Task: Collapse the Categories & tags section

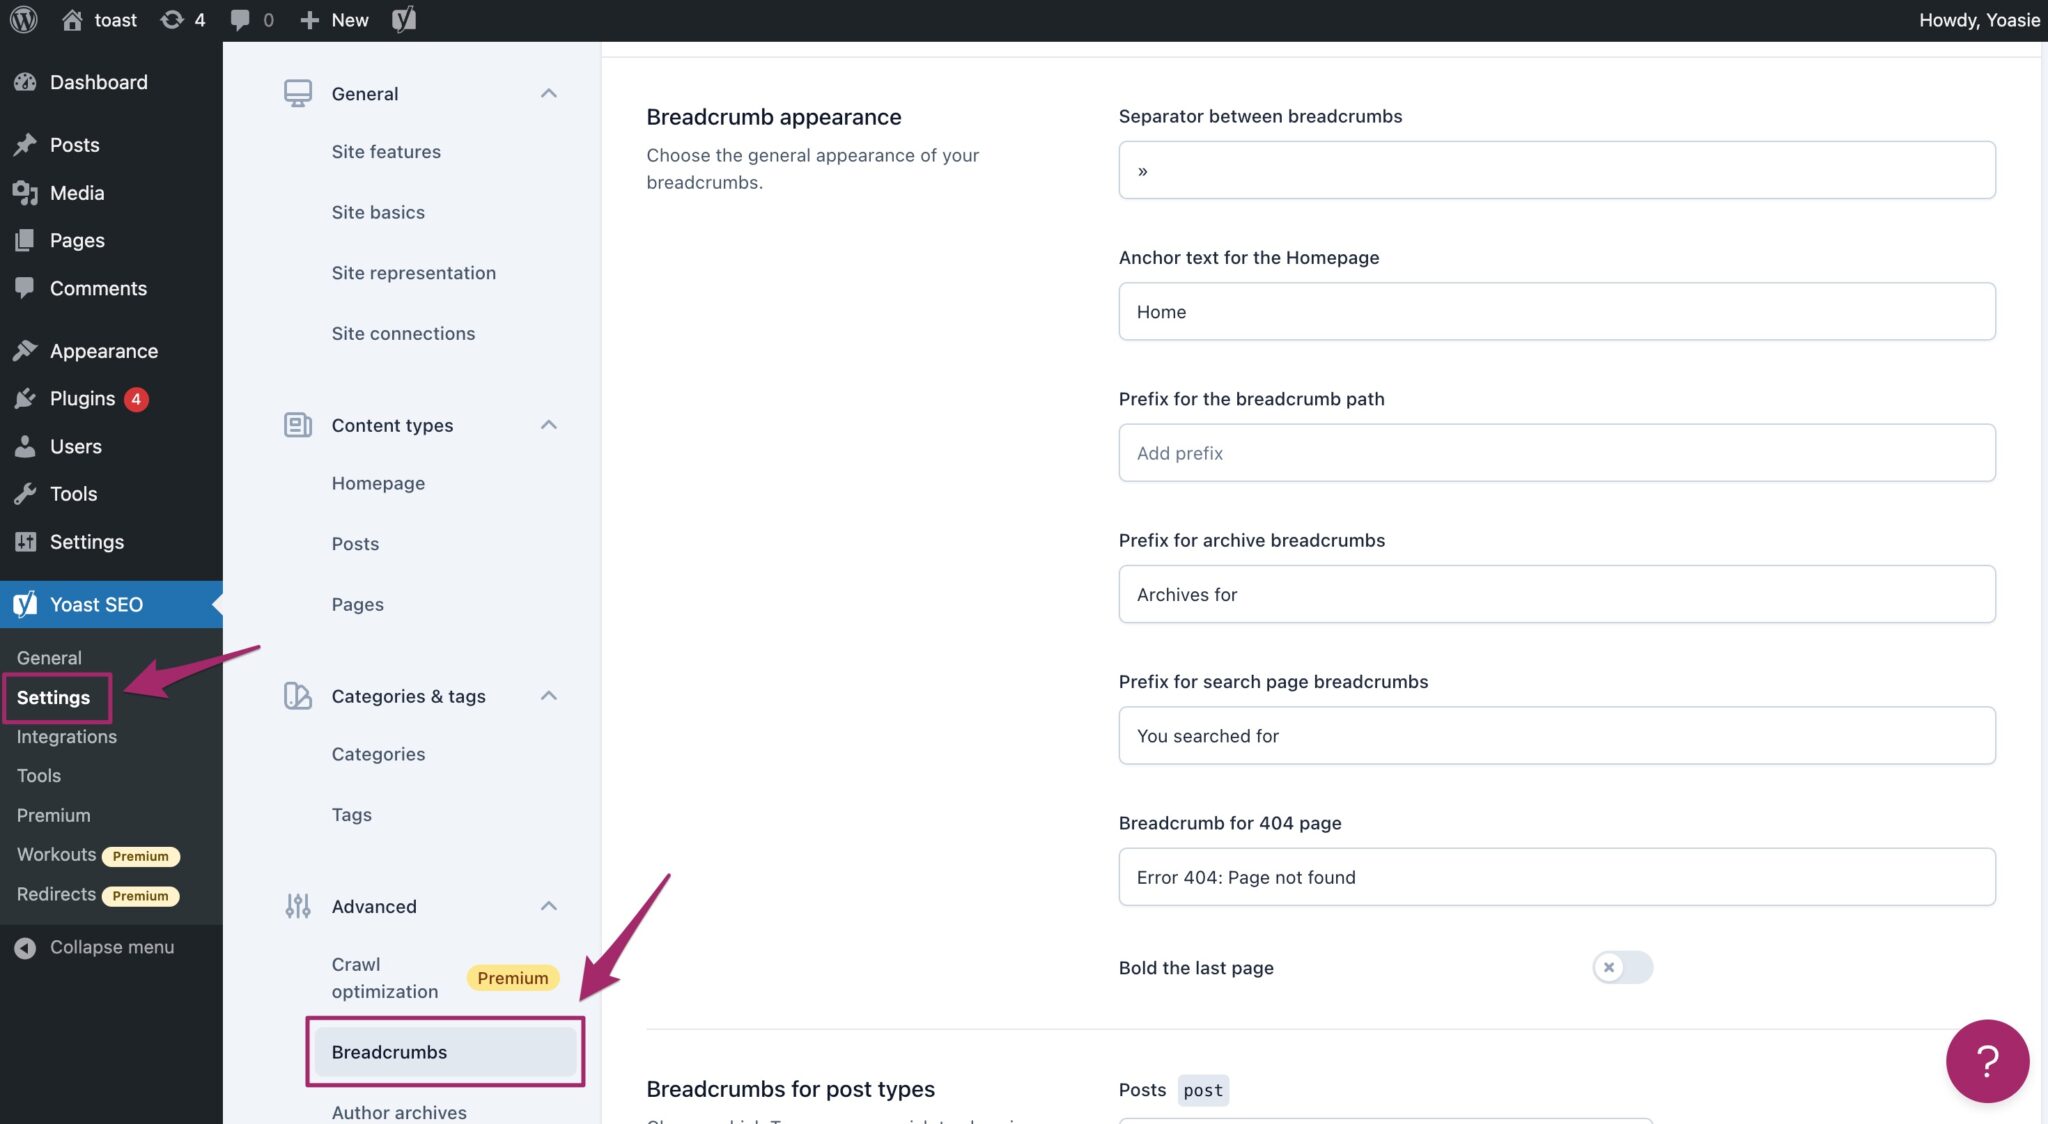Action: click(548, 696)
